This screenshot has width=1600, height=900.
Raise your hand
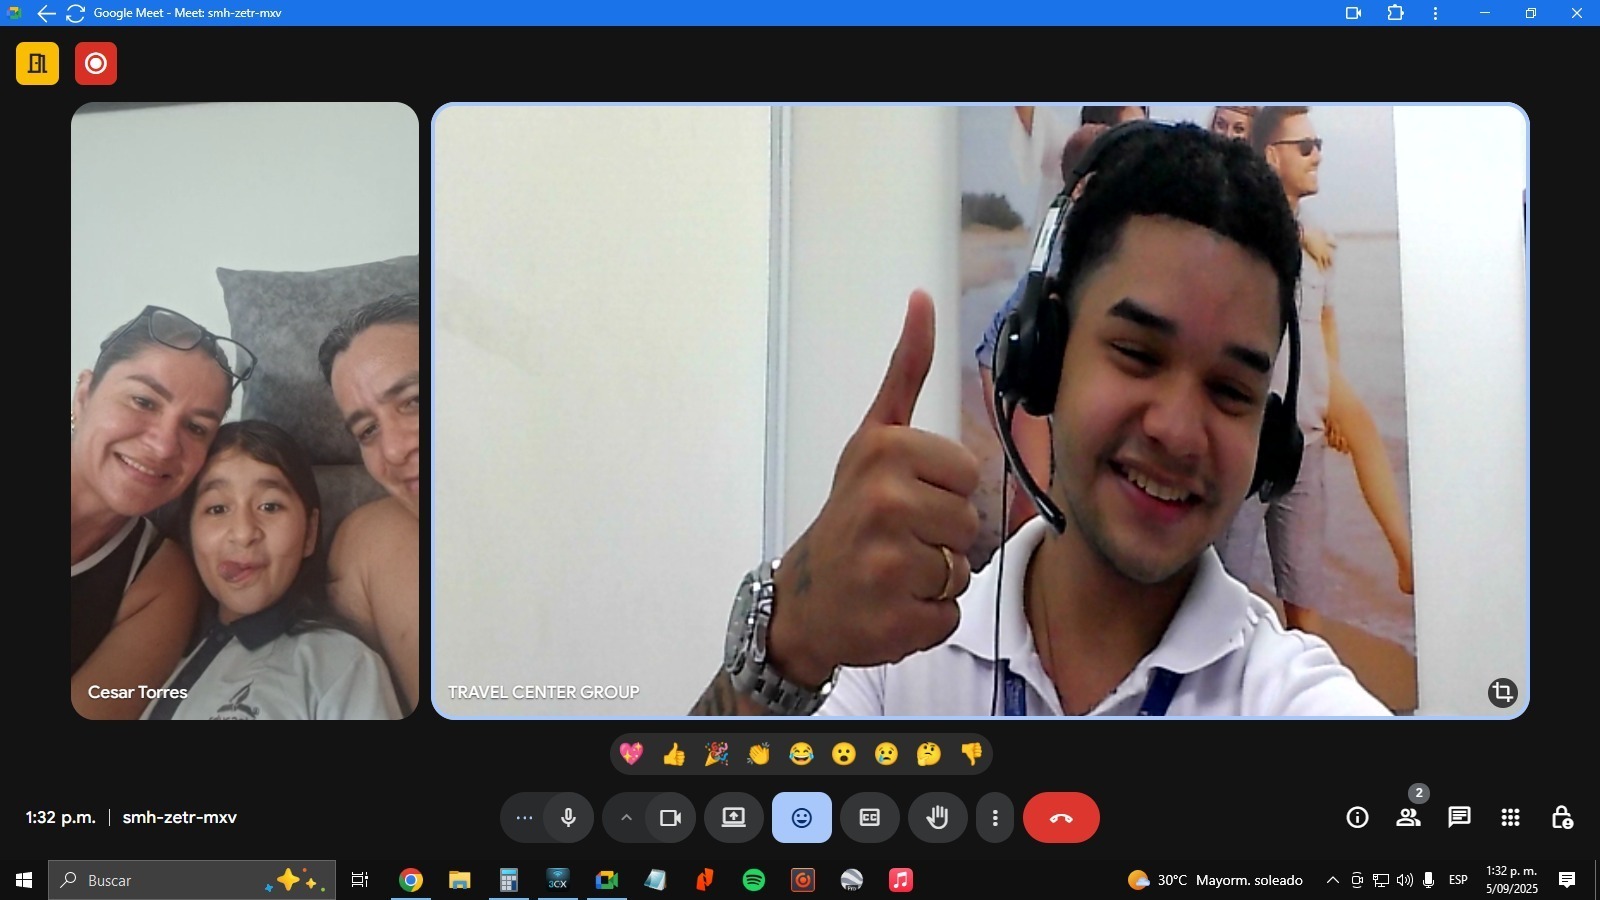point(937,818)
